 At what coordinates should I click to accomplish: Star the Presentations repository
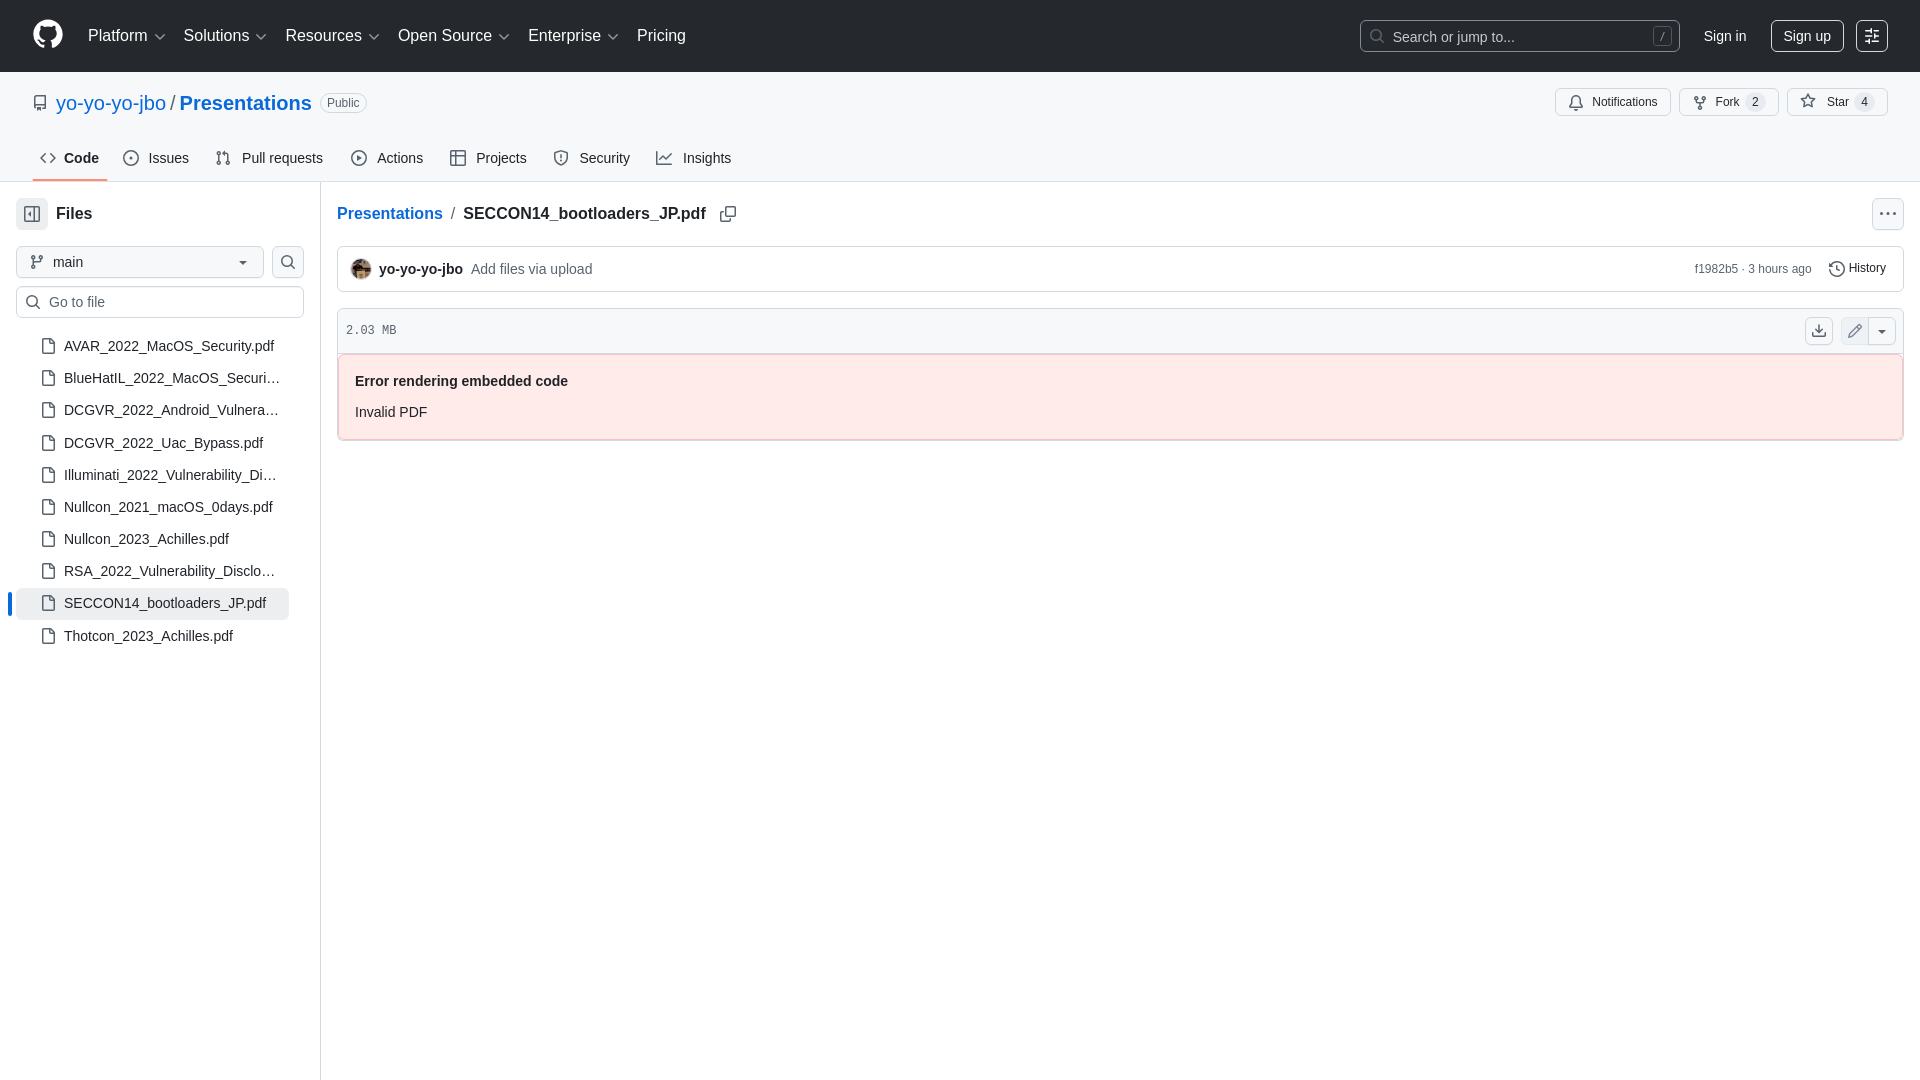pos(1836,101)
